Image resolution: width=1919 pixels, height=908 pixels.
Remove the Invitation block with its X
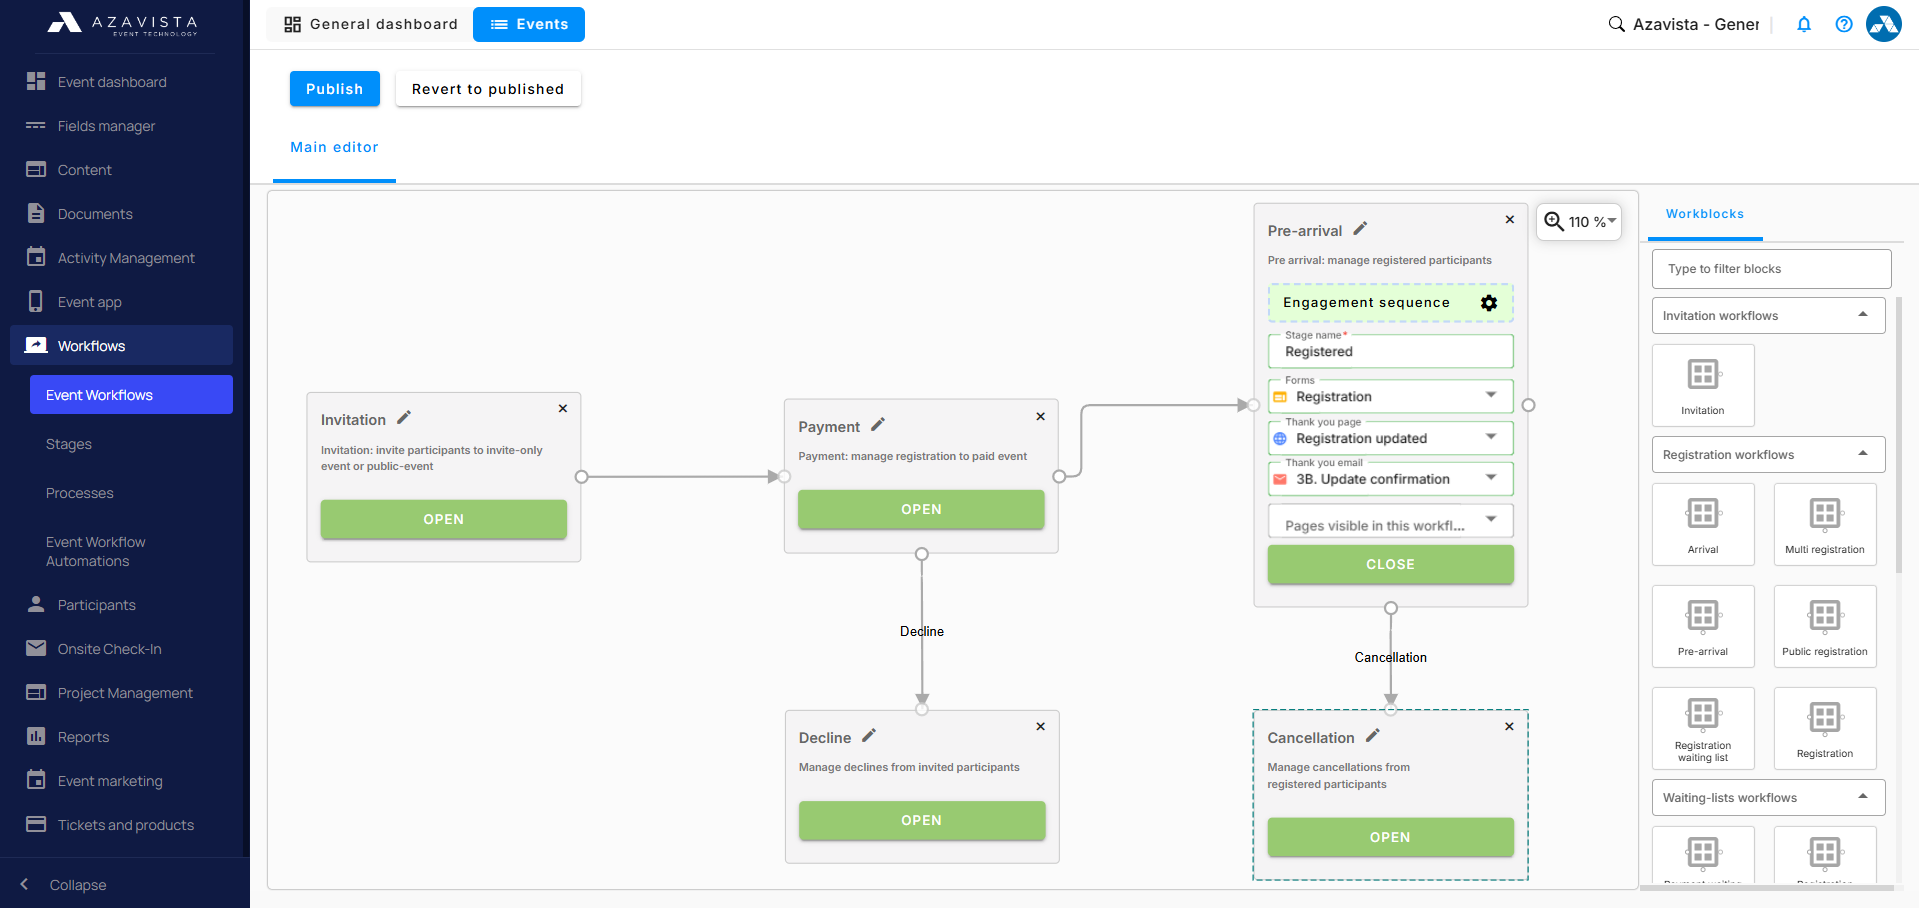563,408
